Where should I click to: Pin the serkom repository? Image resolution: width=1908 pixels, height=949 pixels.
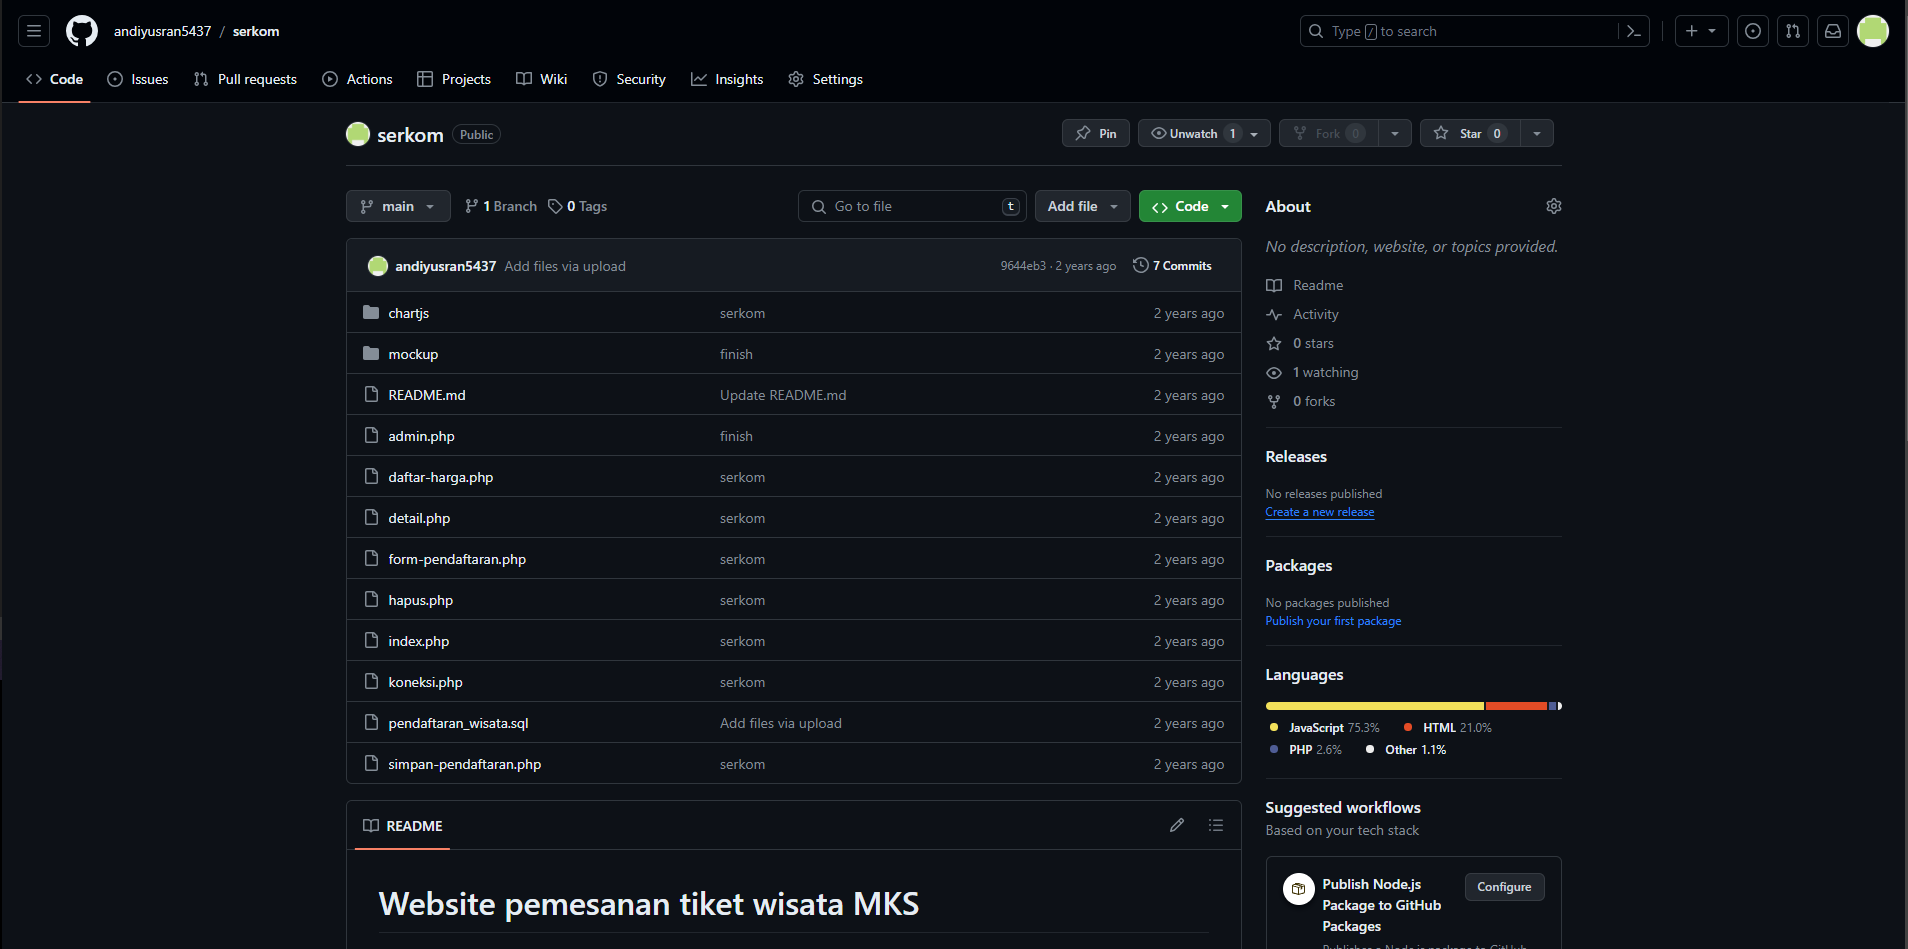point(1096,133)
